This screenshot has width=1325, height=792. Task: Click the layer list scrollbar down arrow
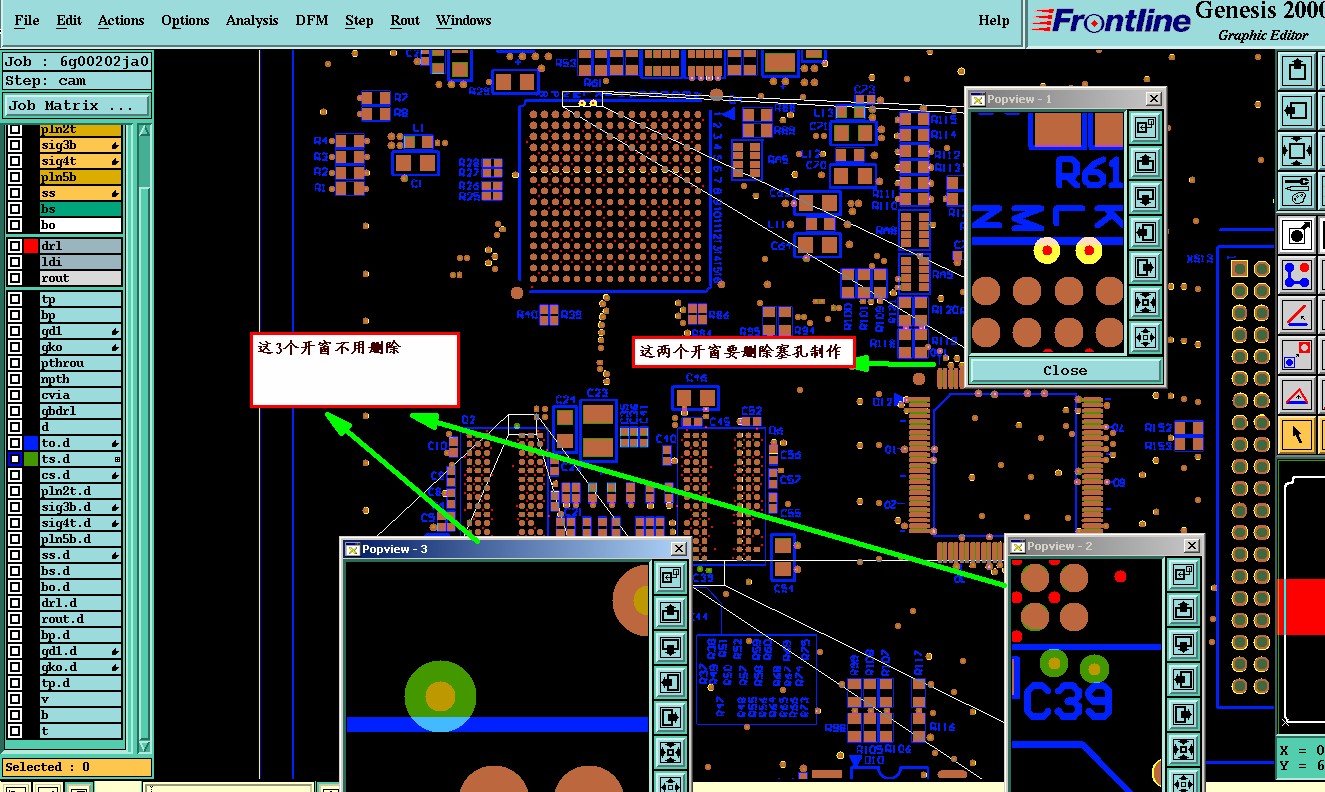tap(144, 745)
